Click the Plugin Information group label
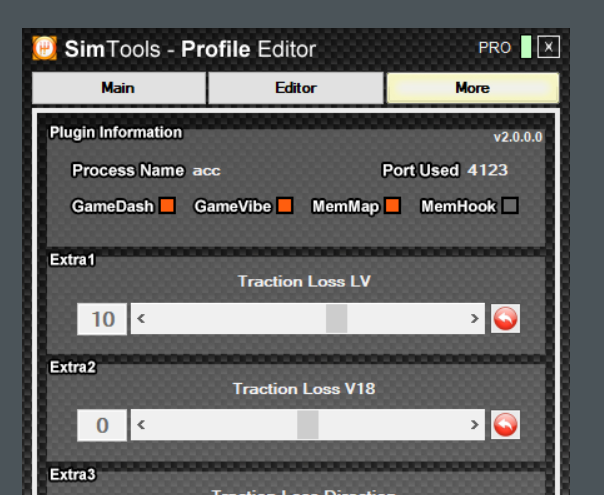Image resolution: width=604 pixels, height=495 pixels. (116, 133)
